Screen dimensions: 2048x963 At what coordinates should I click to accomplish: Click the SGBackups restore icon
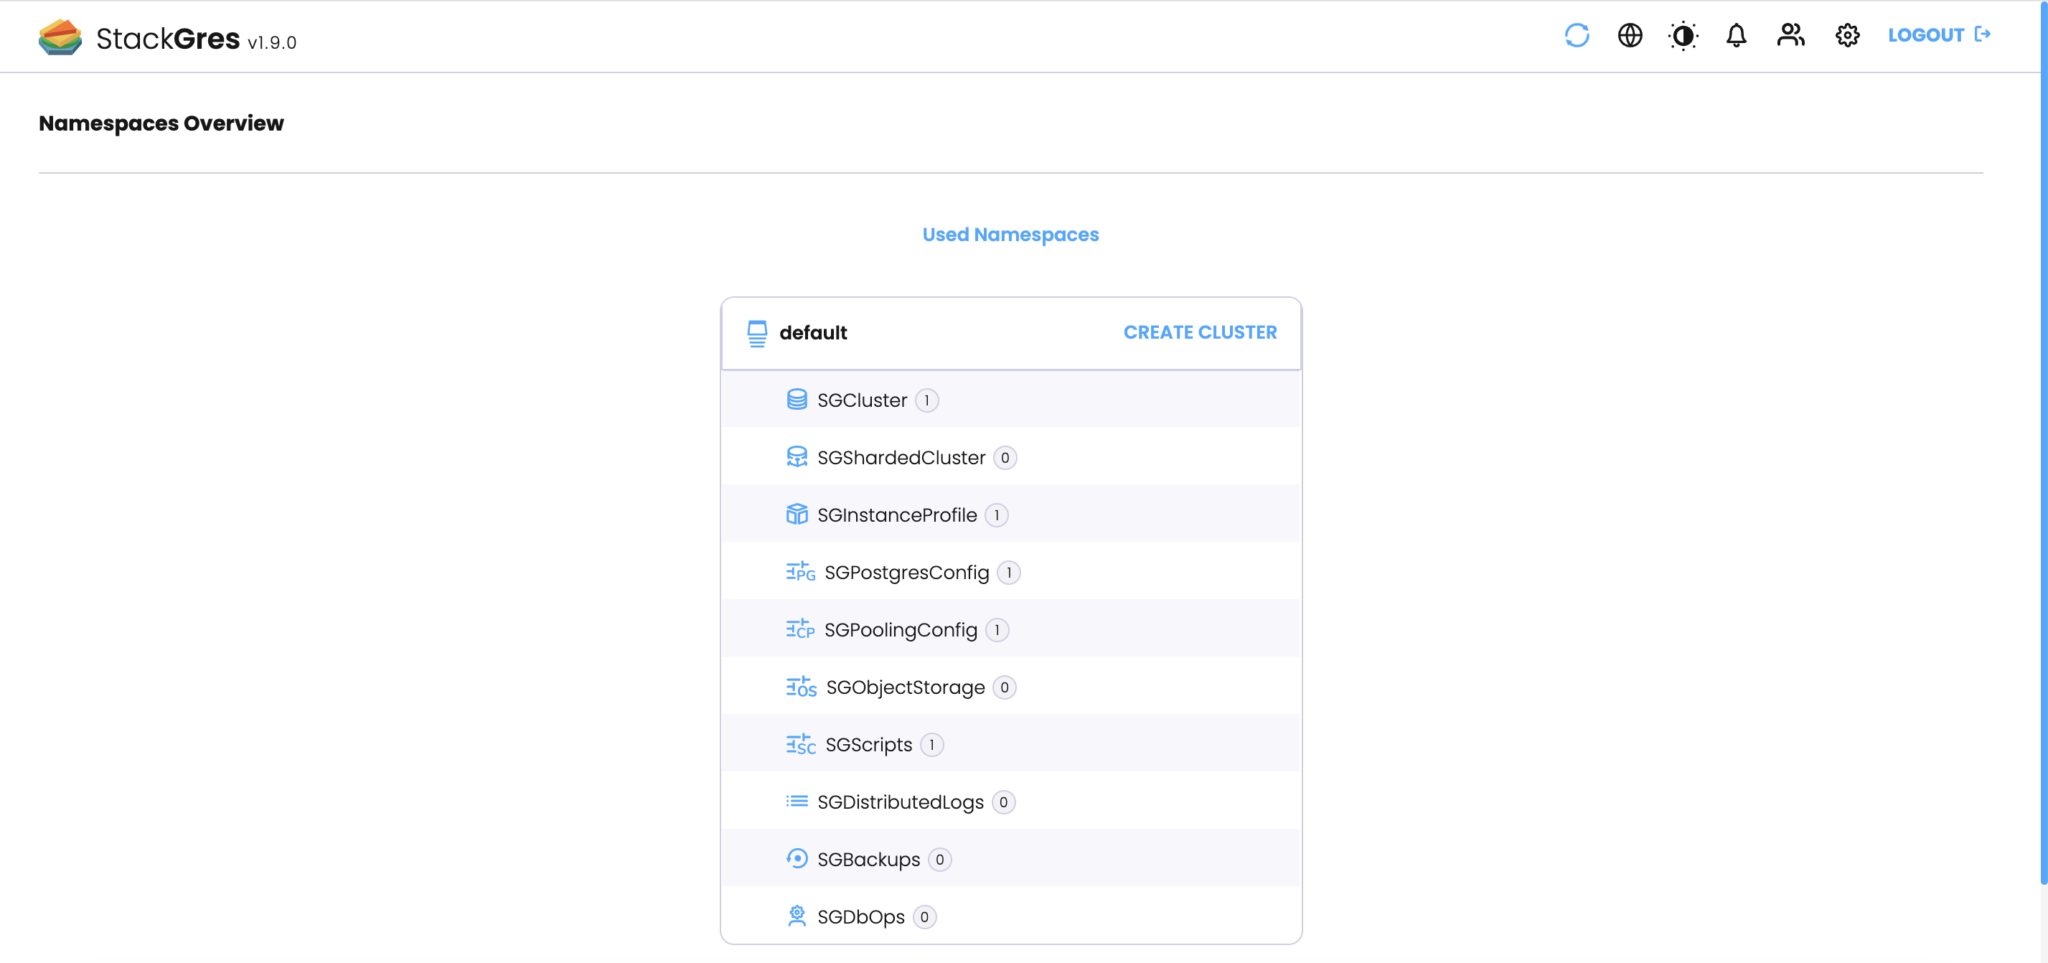coord(797,859)
